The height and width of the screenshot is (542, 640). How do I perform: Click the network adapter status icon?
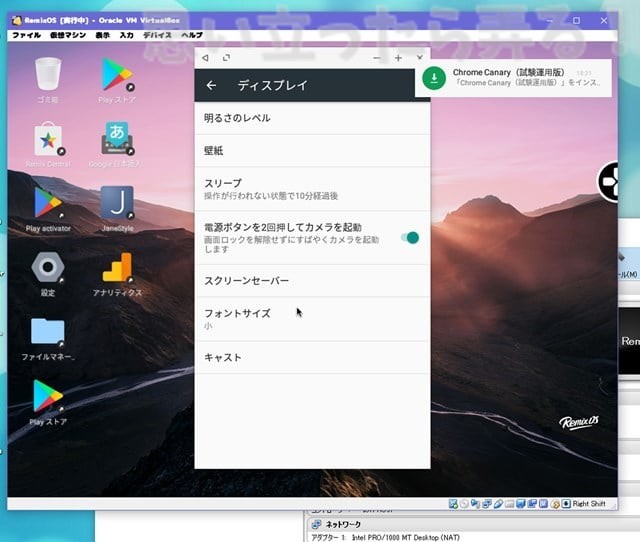(487, 504)
